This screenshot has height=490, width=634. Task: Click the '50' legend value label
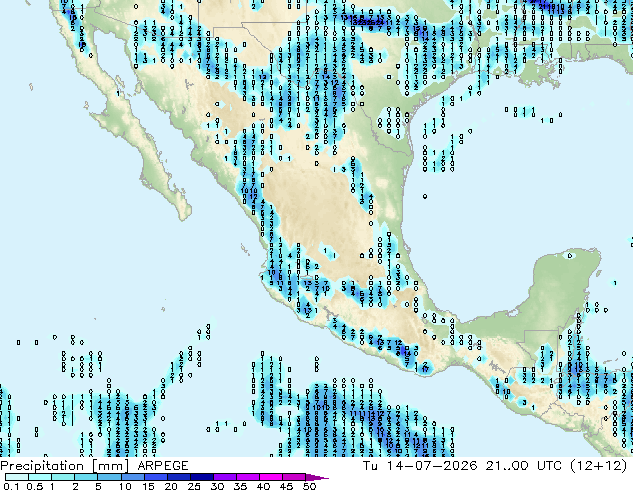(309, 486)
